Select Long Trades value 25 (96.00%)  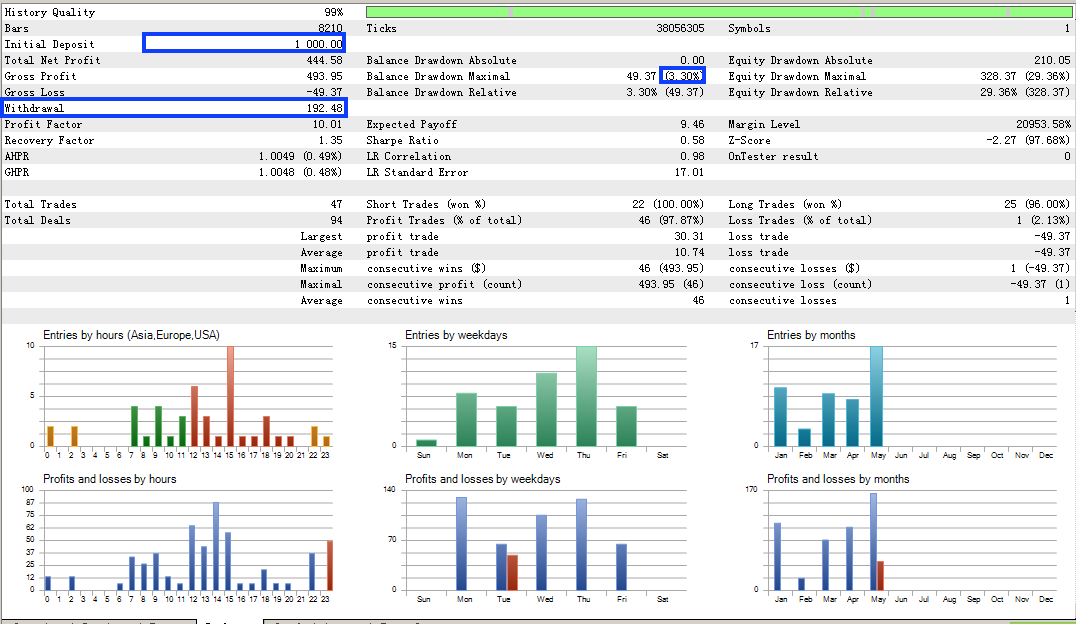click(1037, 205)
